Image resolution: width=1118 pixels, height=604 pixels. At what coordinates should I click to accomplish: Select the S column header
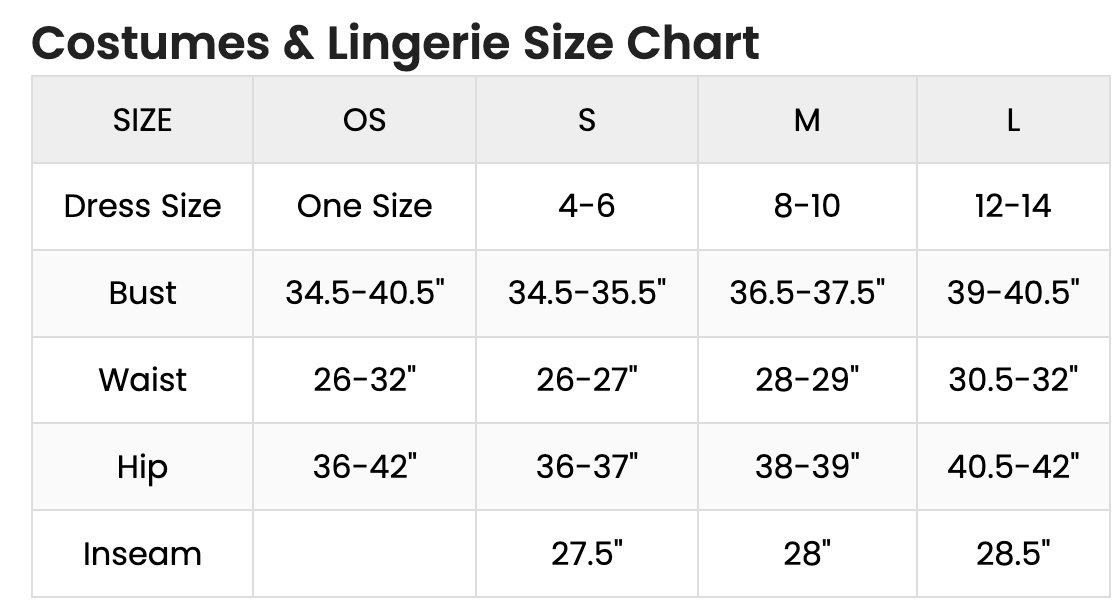tap(587, 120)
